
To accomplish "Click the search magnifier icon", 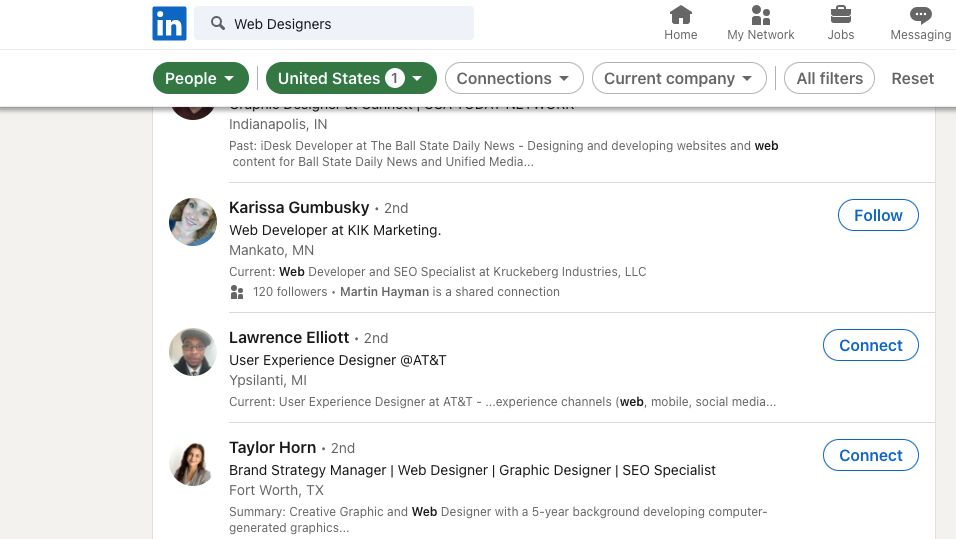I will point(217,23).
